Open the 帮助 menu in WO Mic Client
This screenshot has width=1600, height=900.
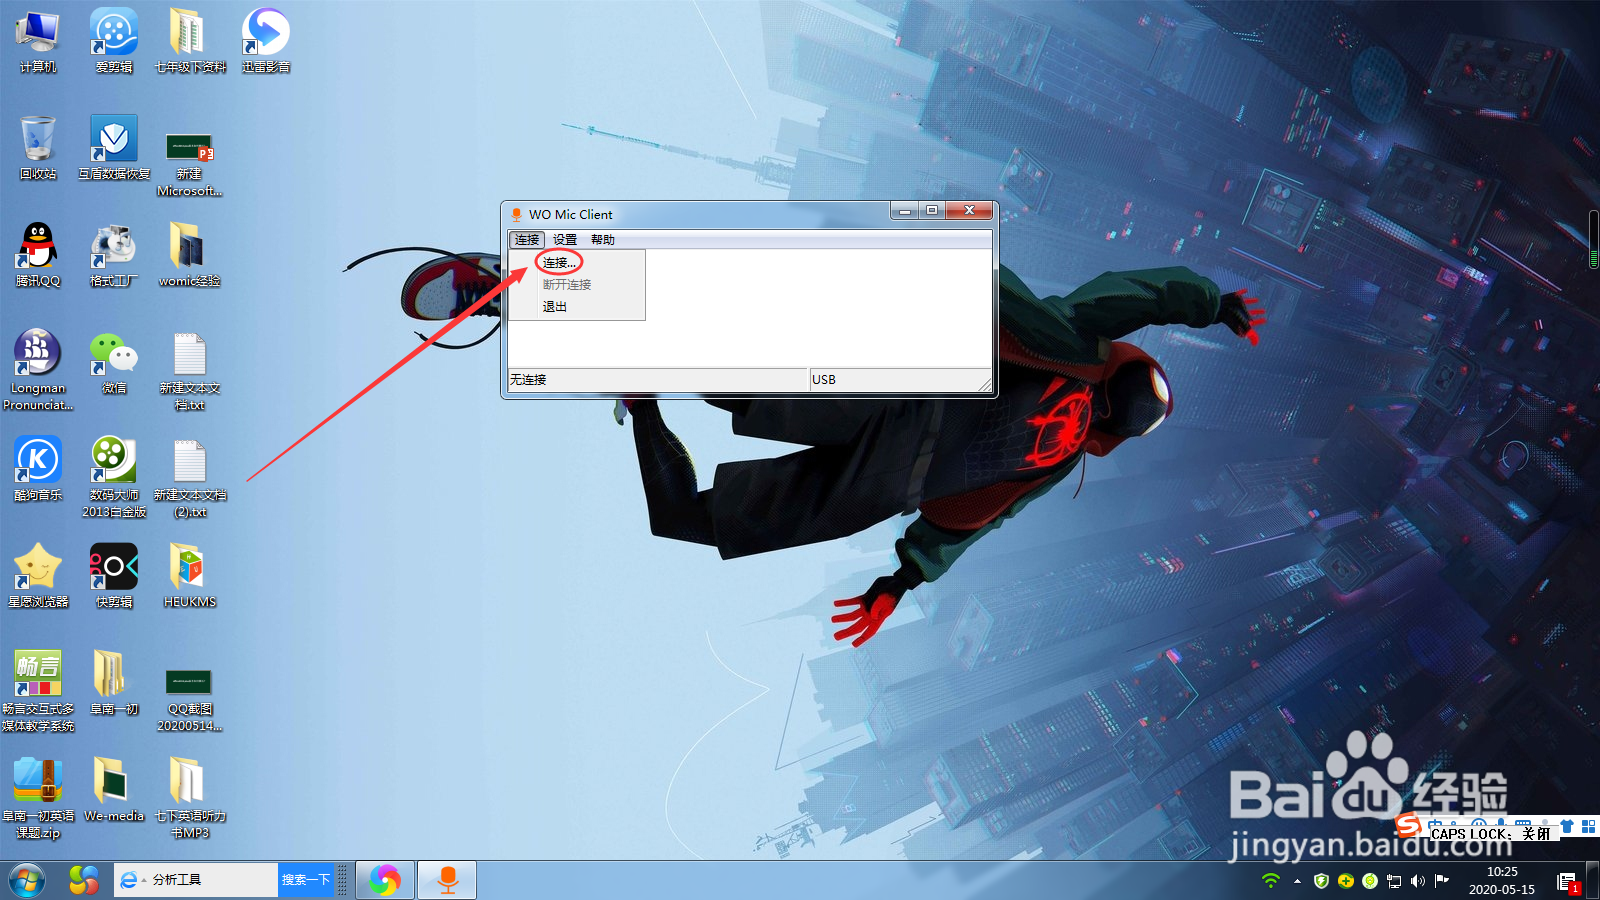tap(602, 240)
